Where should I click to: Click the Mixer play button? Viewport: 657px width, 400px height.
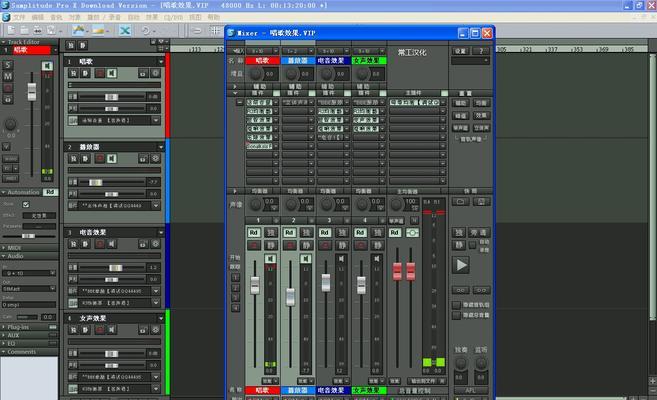point(461,265)
